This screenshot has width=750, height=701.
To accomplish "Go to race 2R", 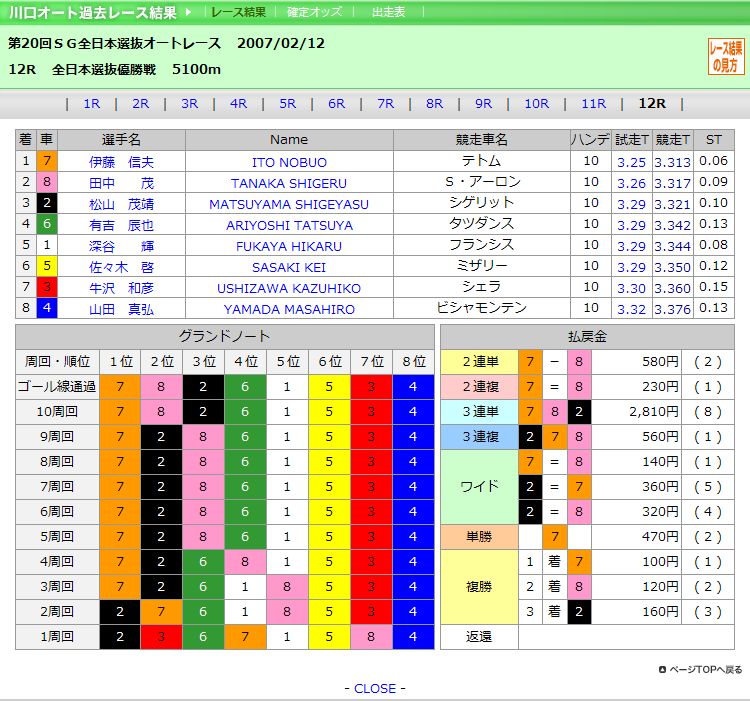I will (x=140, y=104).
